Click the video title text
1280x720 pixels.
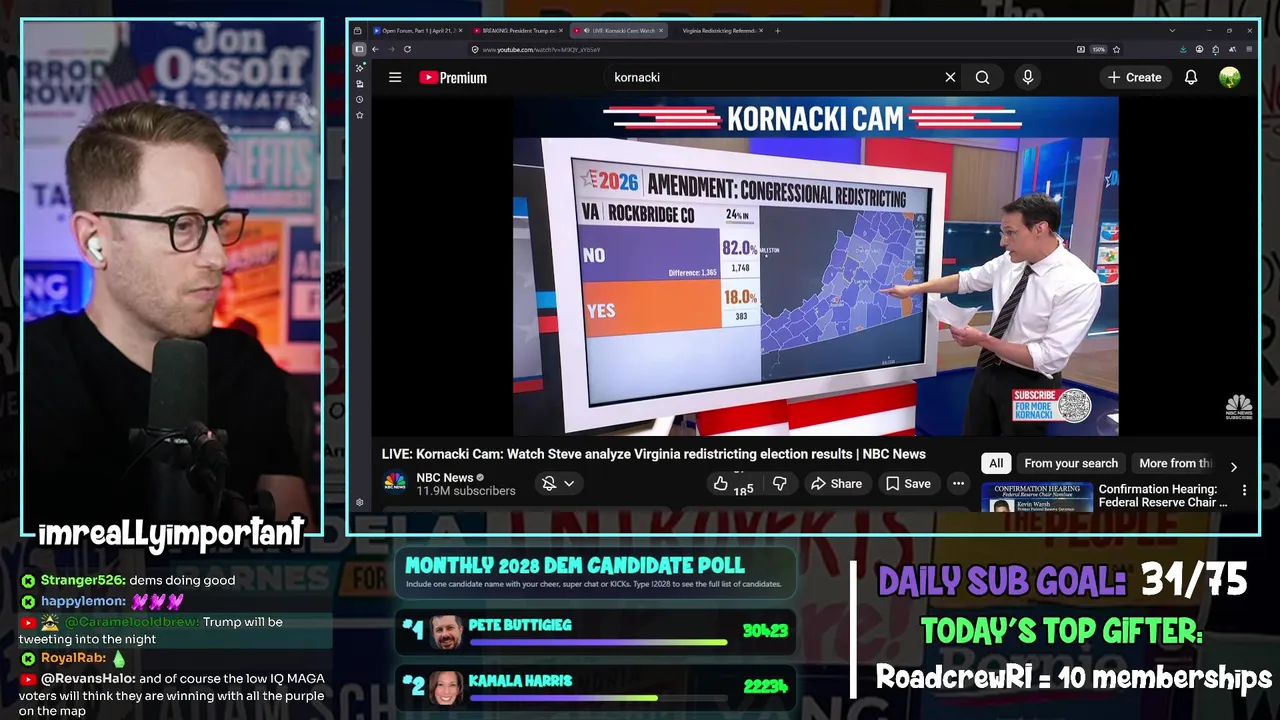pos(653,454)
